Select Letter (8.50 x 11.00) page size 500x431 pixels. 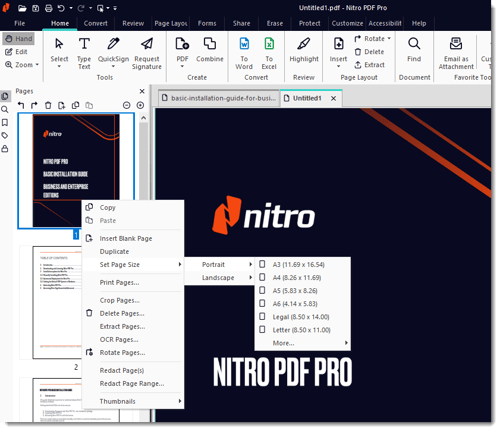(x=302, y=330)
